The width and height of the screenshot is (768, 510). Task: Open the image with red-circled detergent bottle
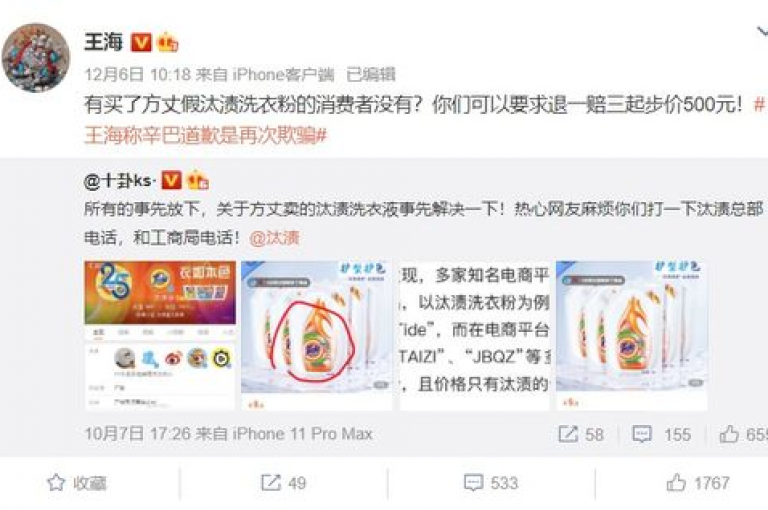(x=316, y=335)
